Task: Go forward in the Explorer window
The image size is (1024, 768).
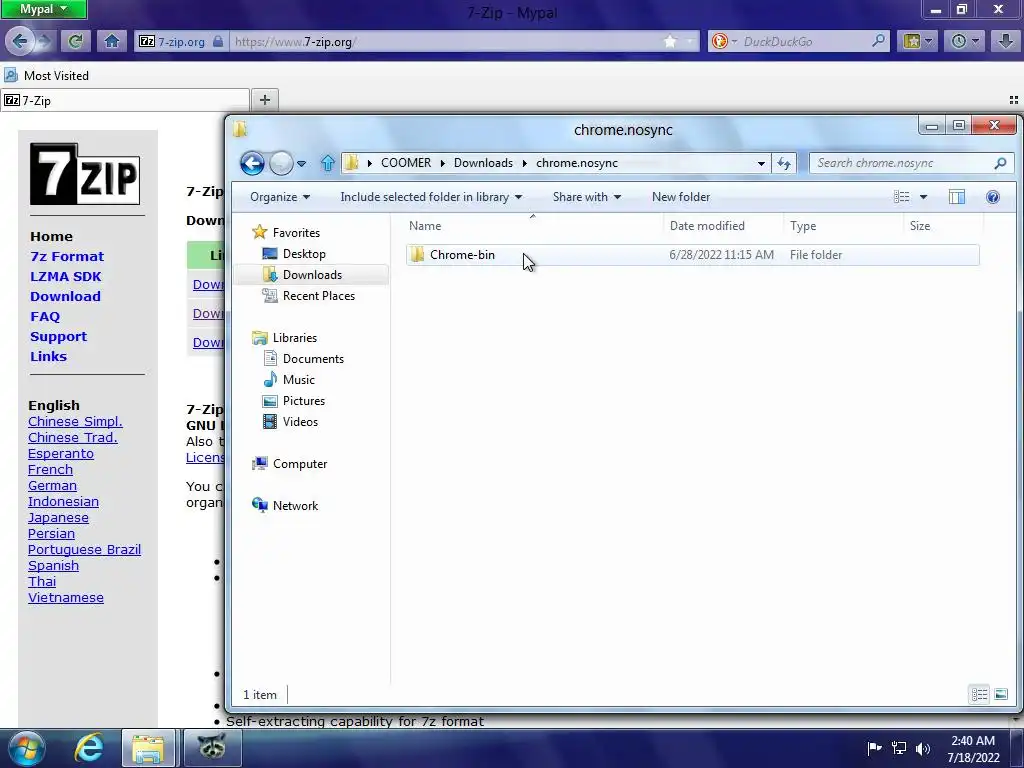Action: (x=281, y=163)
